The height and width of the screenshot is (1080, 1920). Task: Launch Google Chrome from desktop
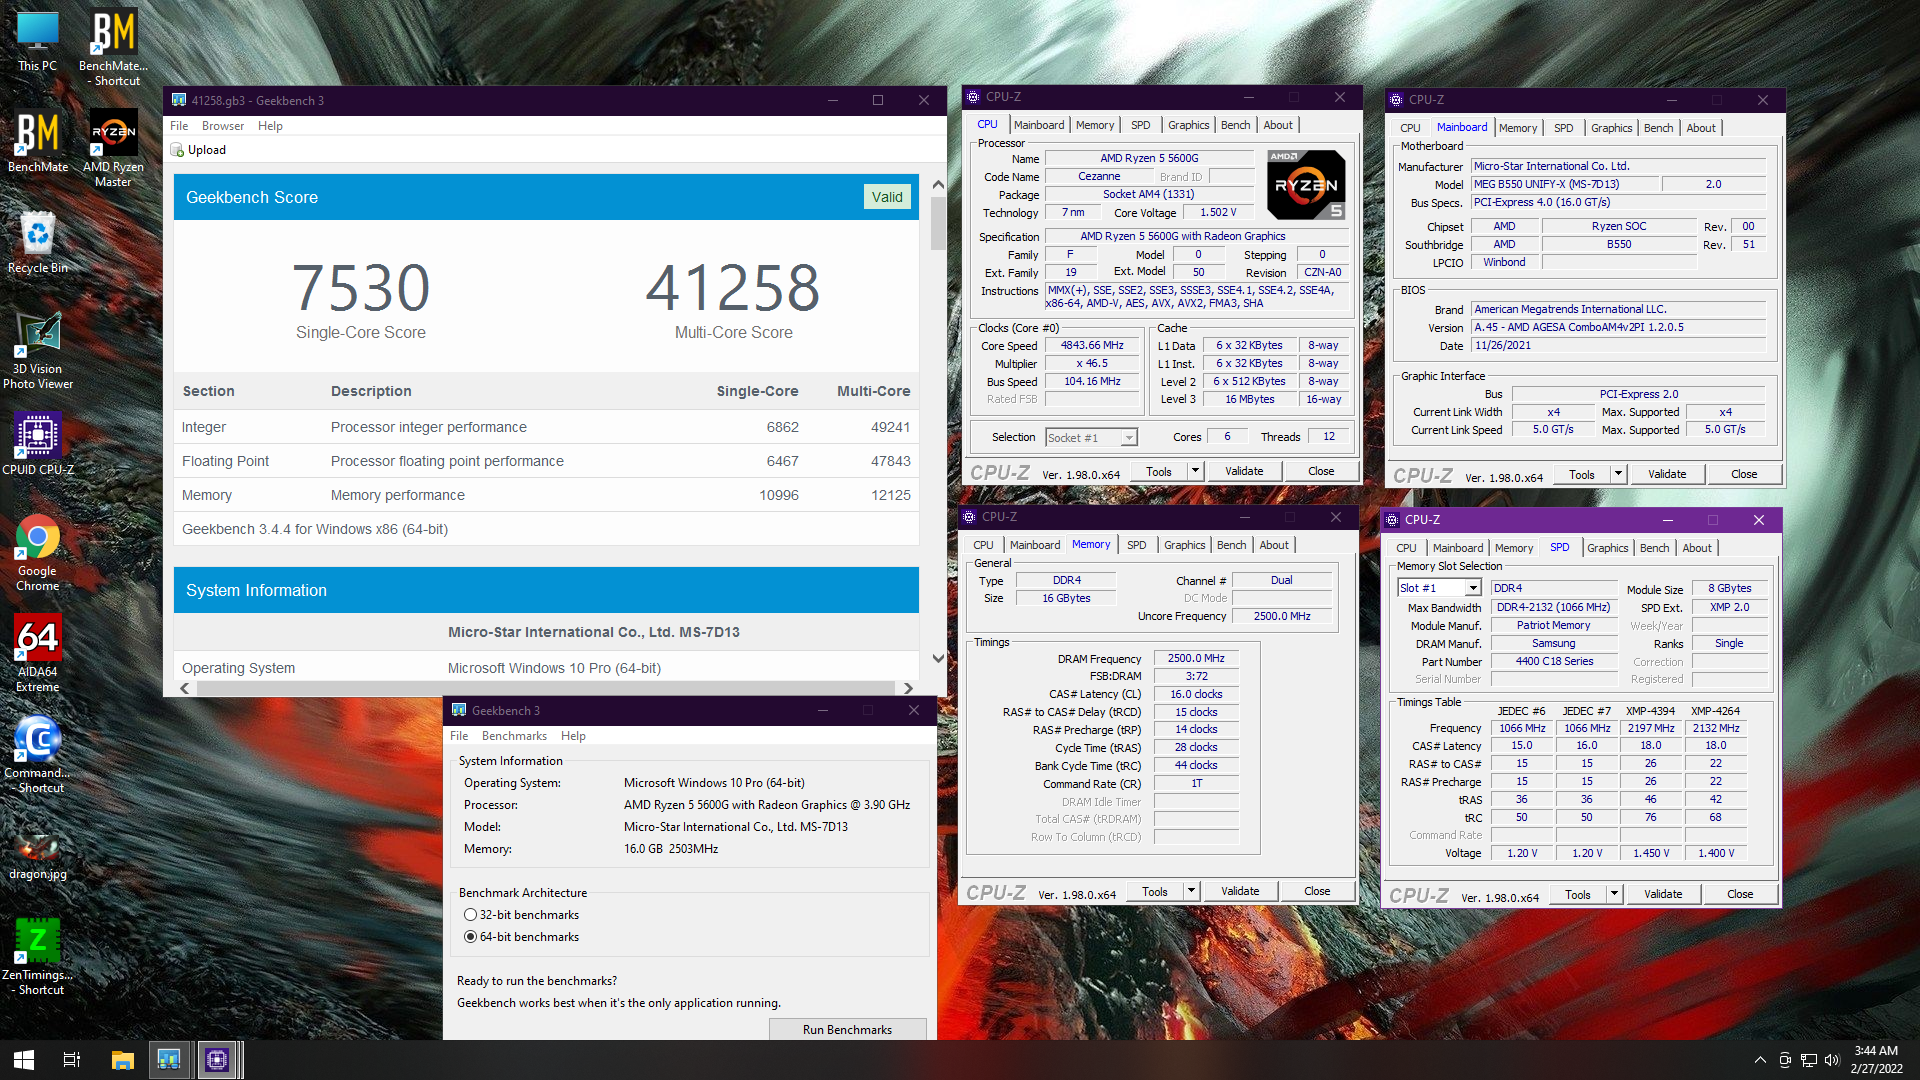click(38, 553)
